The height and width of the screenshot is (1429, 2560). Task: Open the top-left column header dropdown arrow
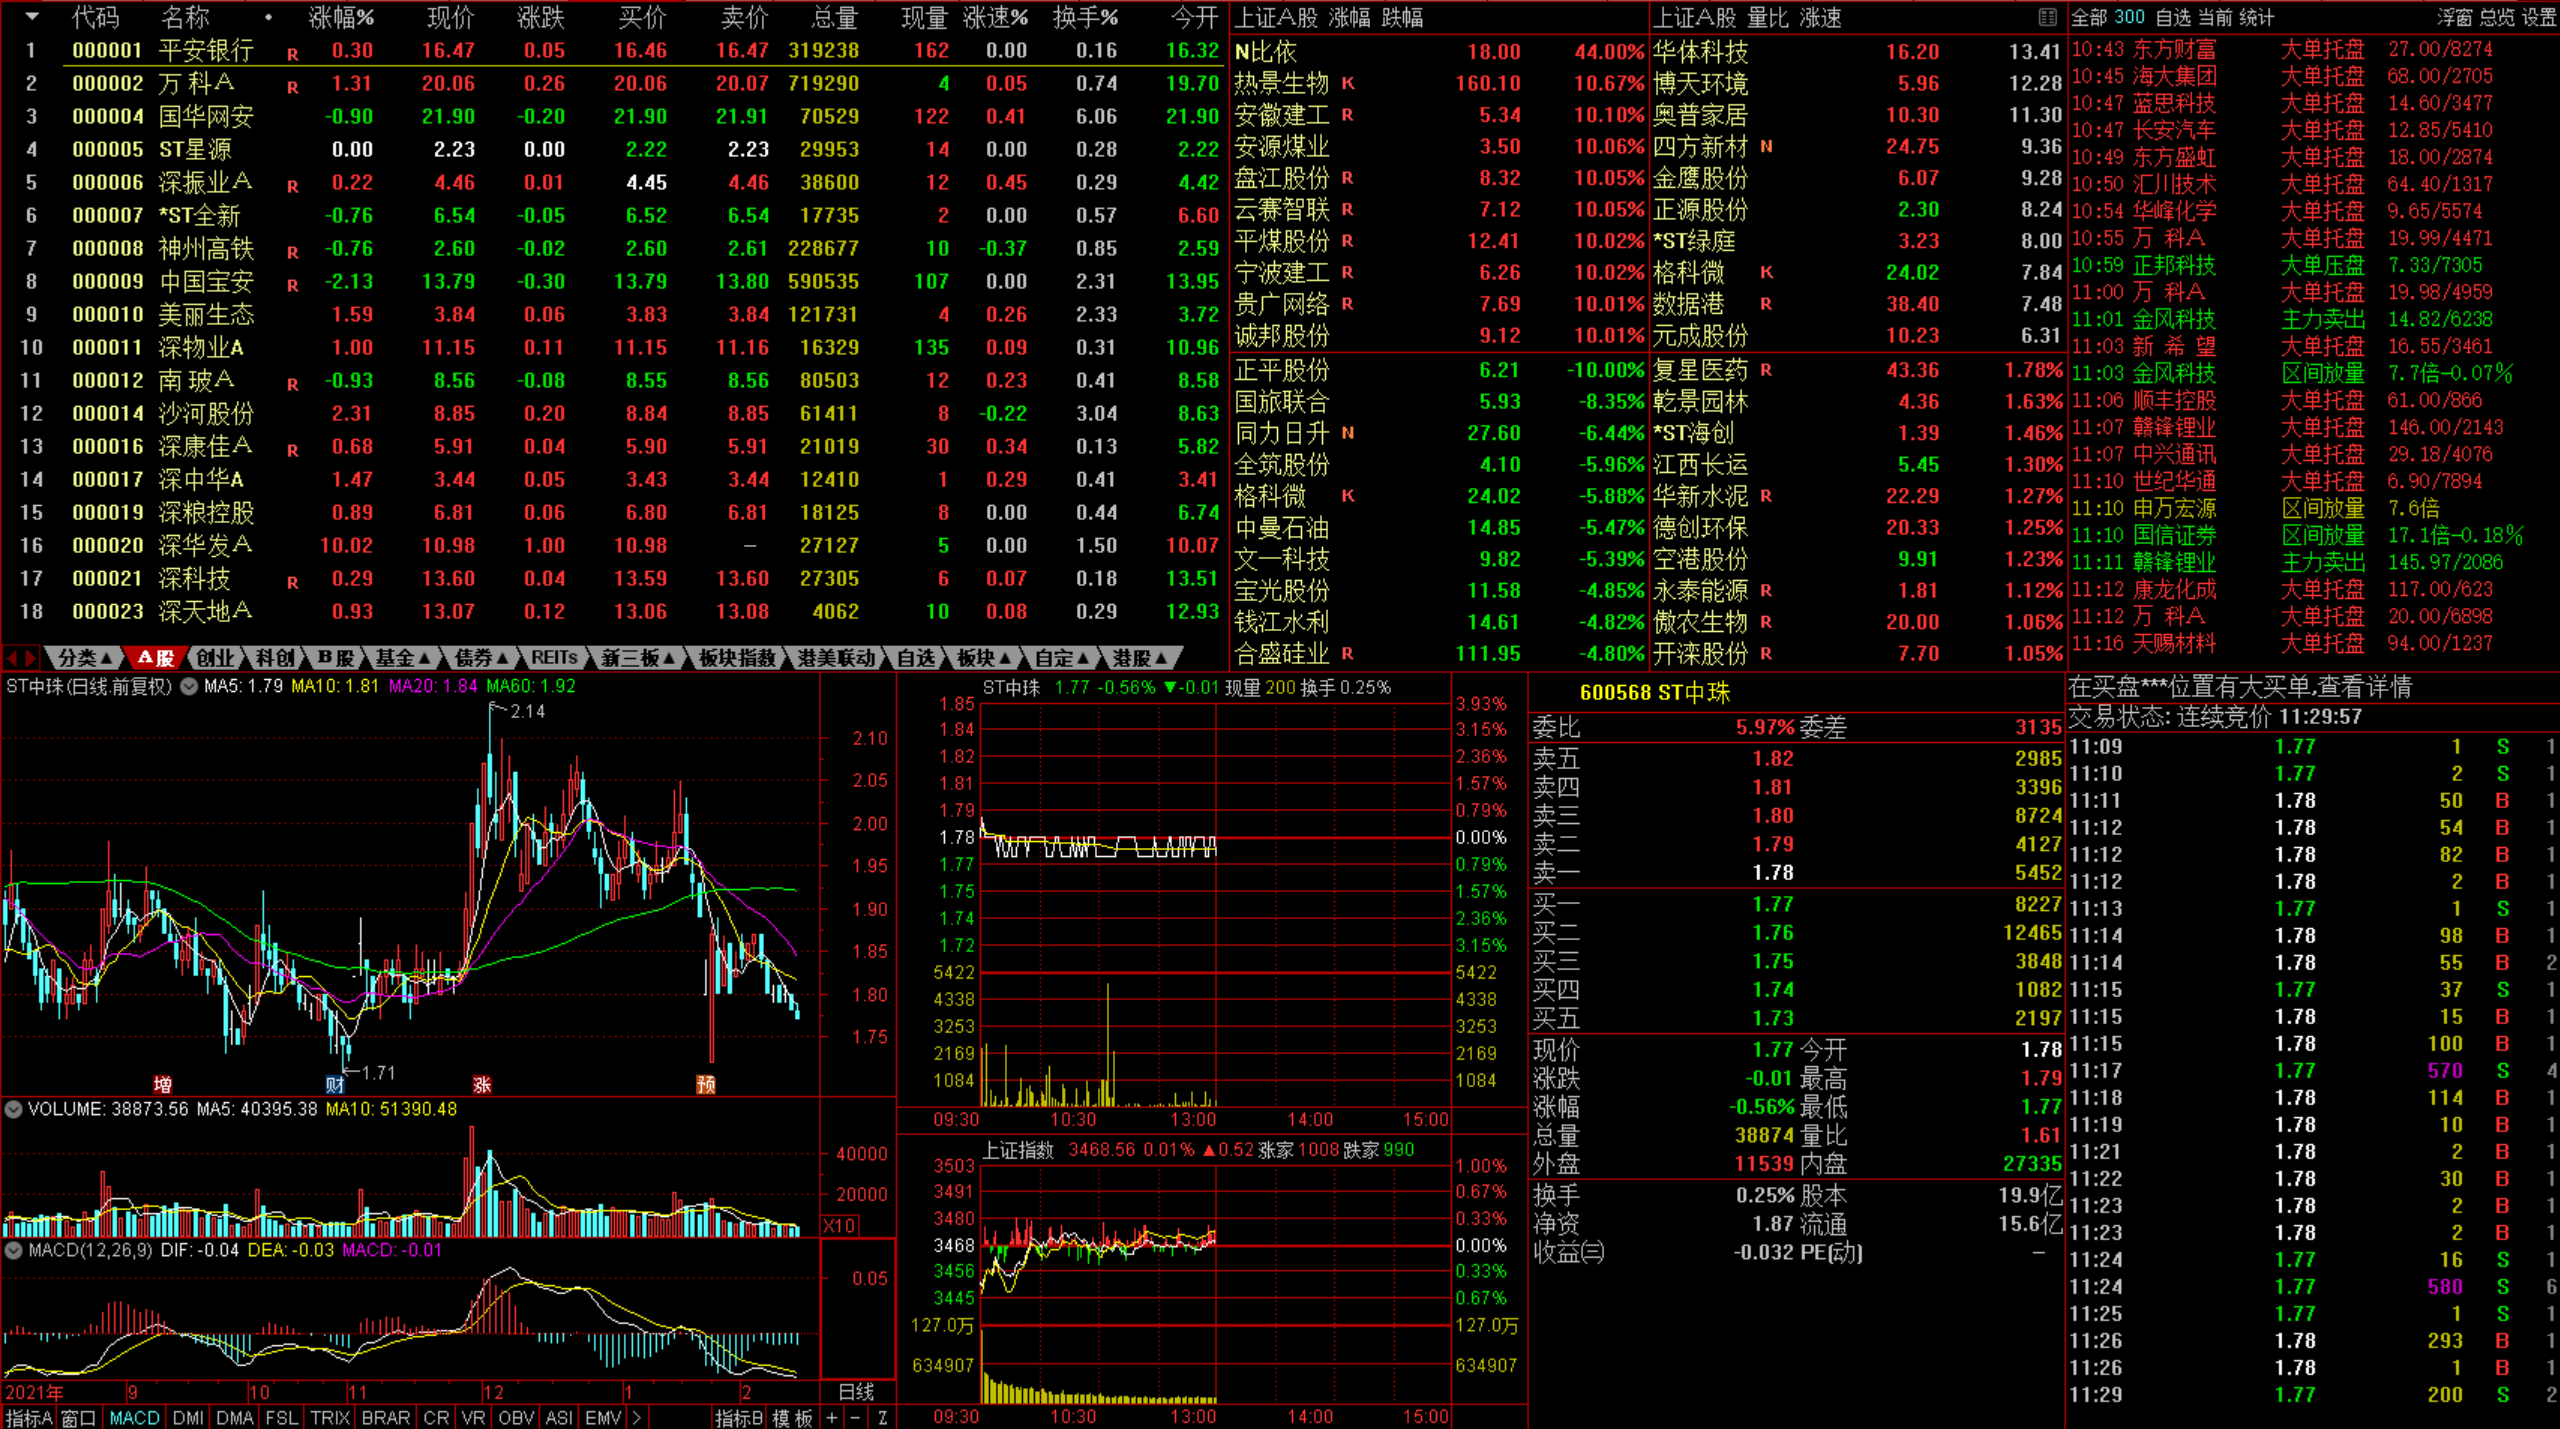[32, 17]
